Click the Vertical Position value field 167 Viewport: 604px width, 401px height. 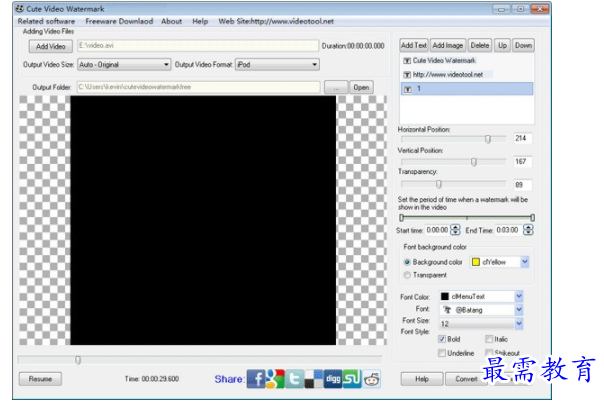pyautogui.click(x=523, y=161)
